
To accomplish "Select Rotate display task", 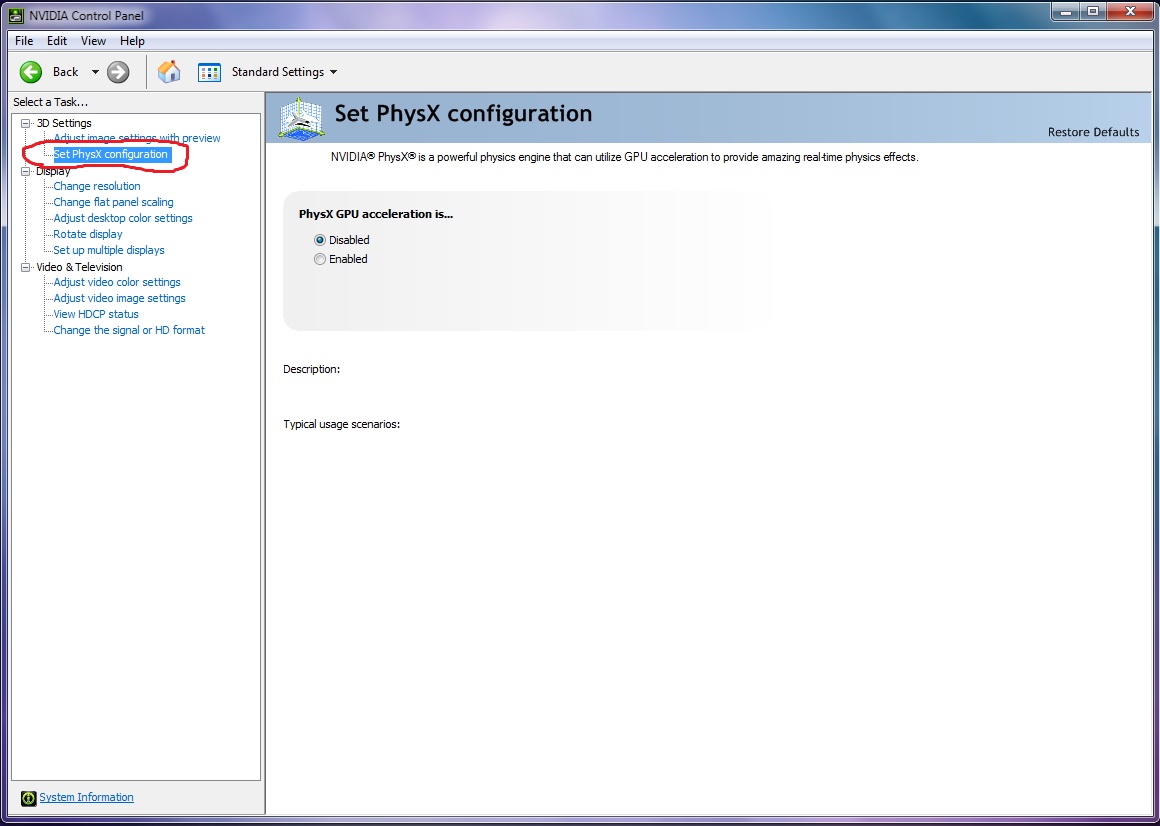I will [88, 234].
